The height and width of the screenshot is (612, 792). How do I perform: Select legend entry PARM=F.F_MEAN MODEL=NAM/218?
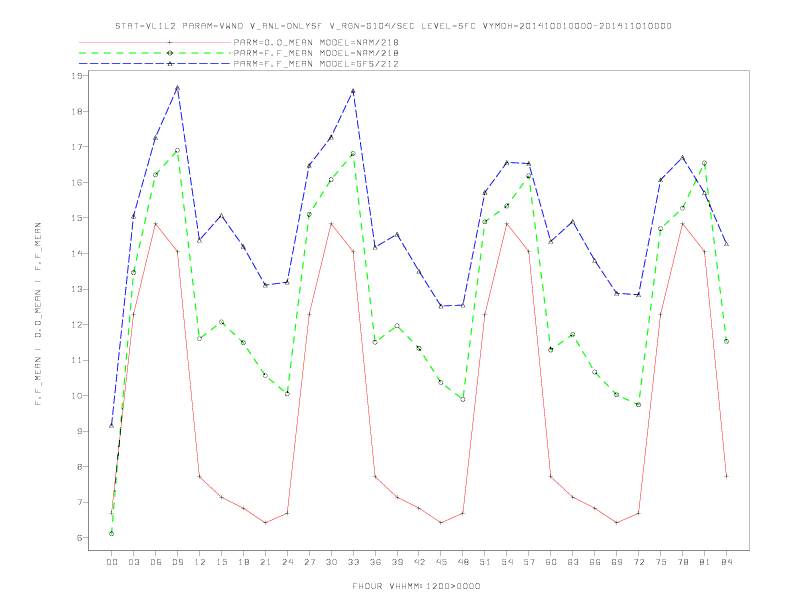click(316, 53)
